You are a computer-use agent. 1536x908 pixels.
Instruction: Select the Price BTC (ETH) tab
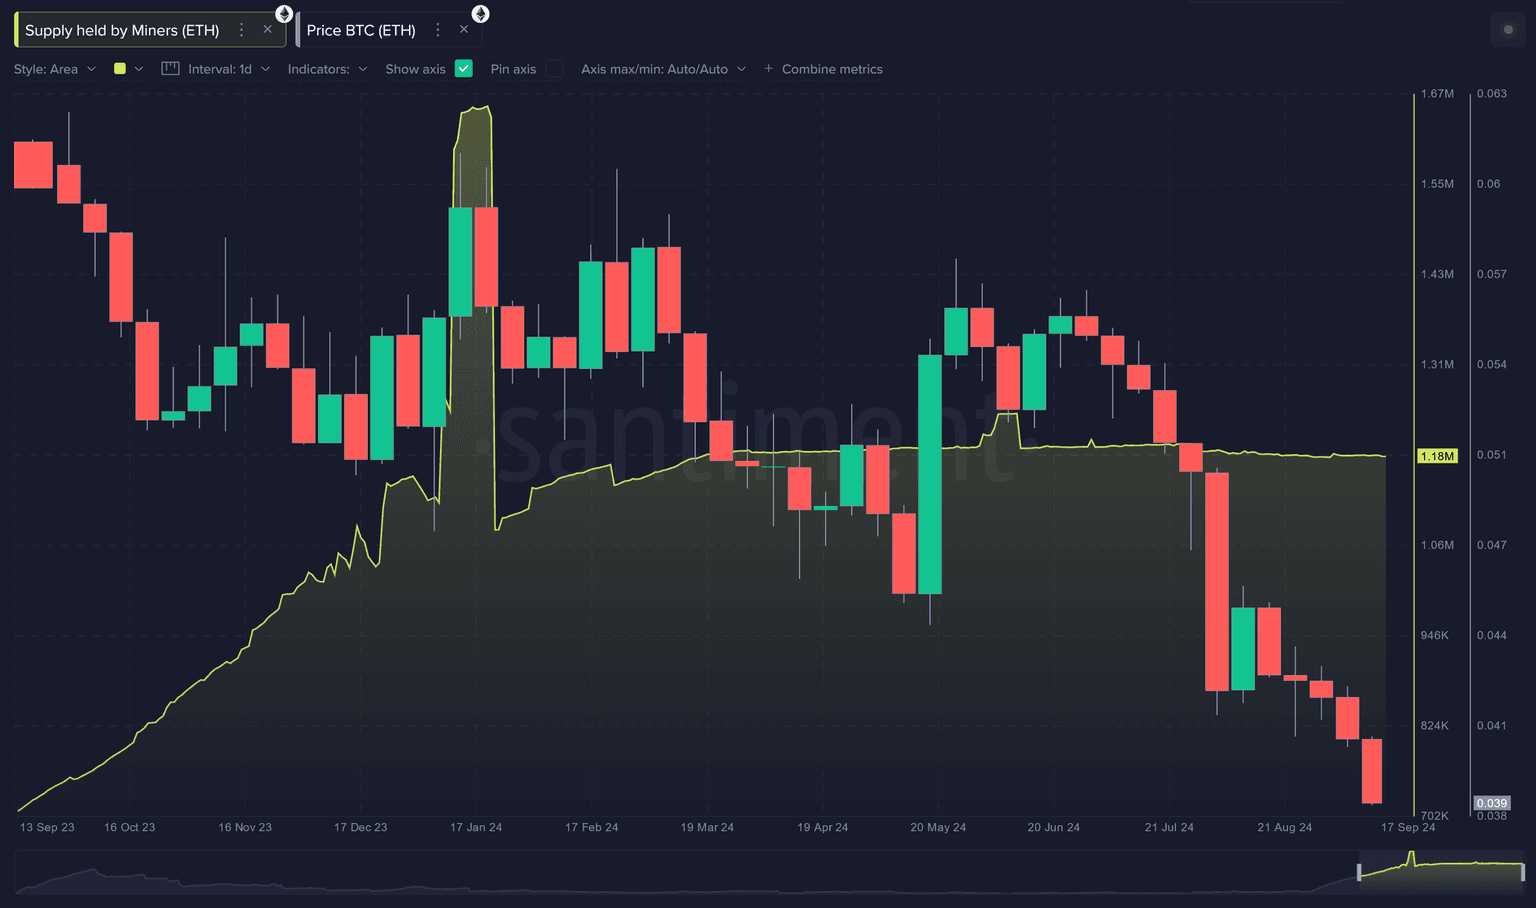[x=361, y=30]
